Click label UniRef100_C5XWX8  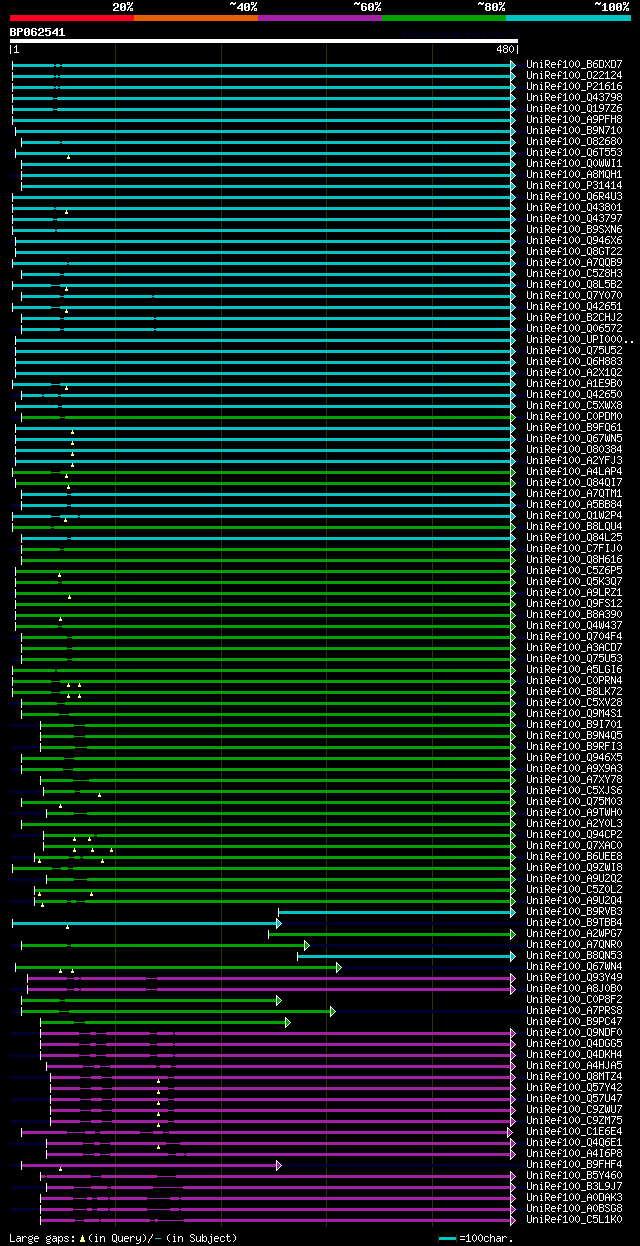(576, 405)
